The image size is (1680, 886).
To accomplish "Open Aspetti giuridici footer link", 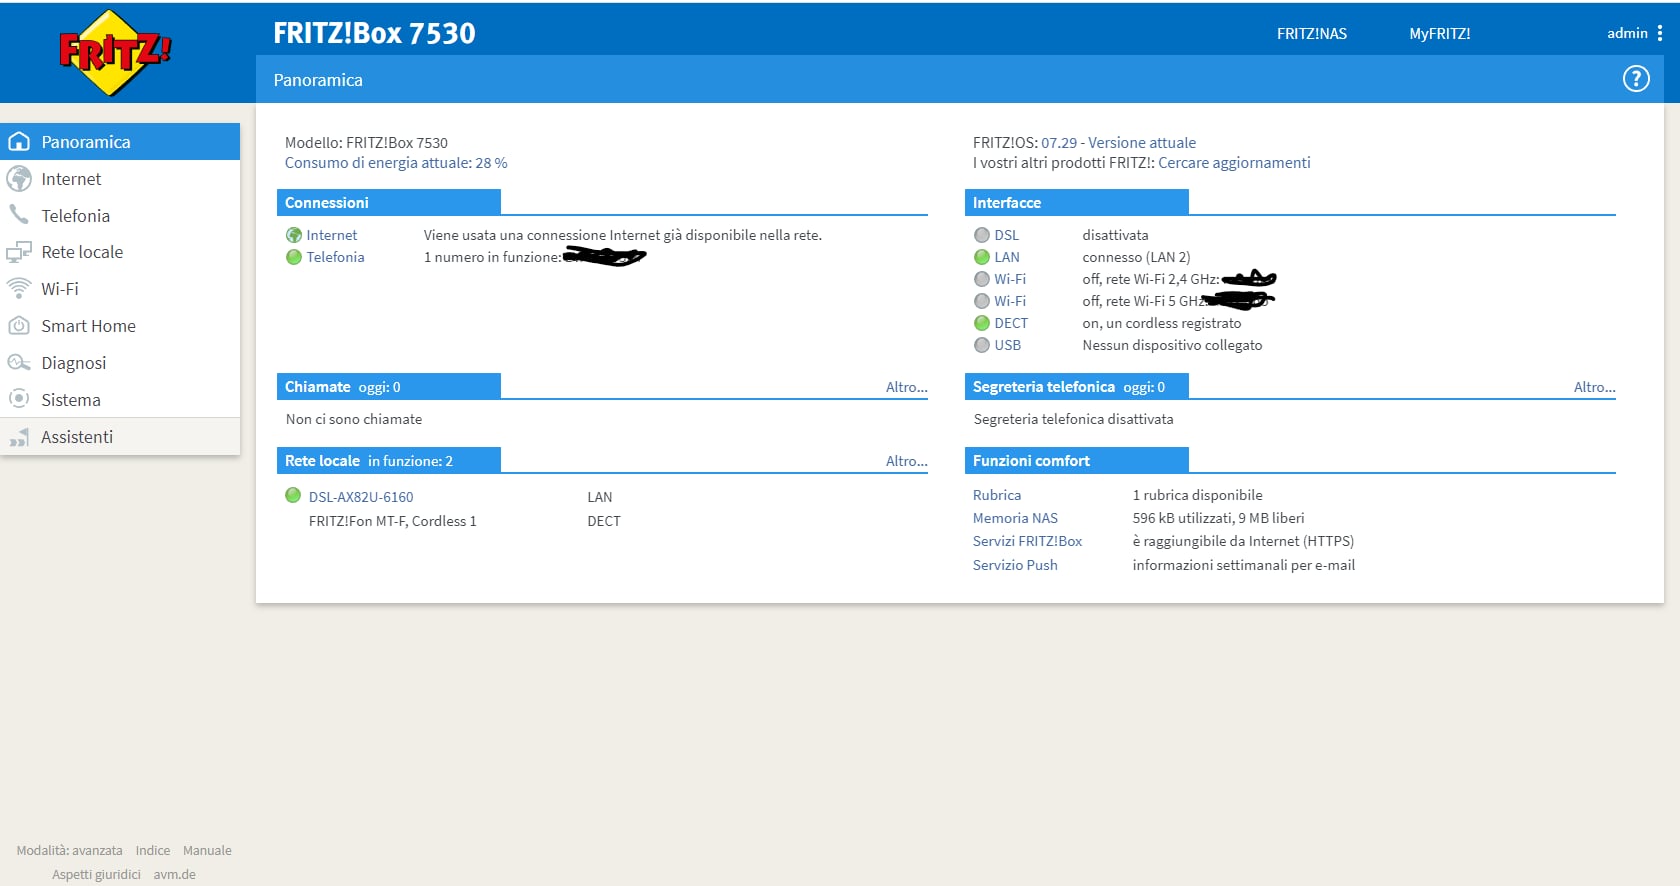I will click(96, 875).
